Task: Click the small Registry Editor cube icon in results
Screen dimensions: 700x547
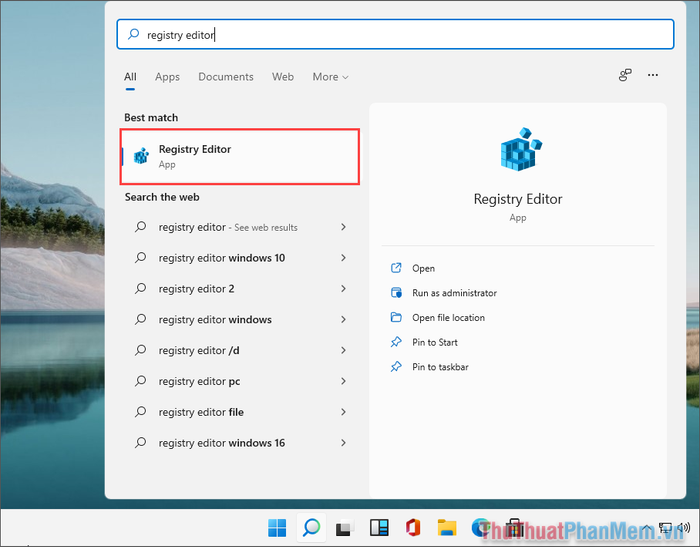Action: click(x=142, y=156)
